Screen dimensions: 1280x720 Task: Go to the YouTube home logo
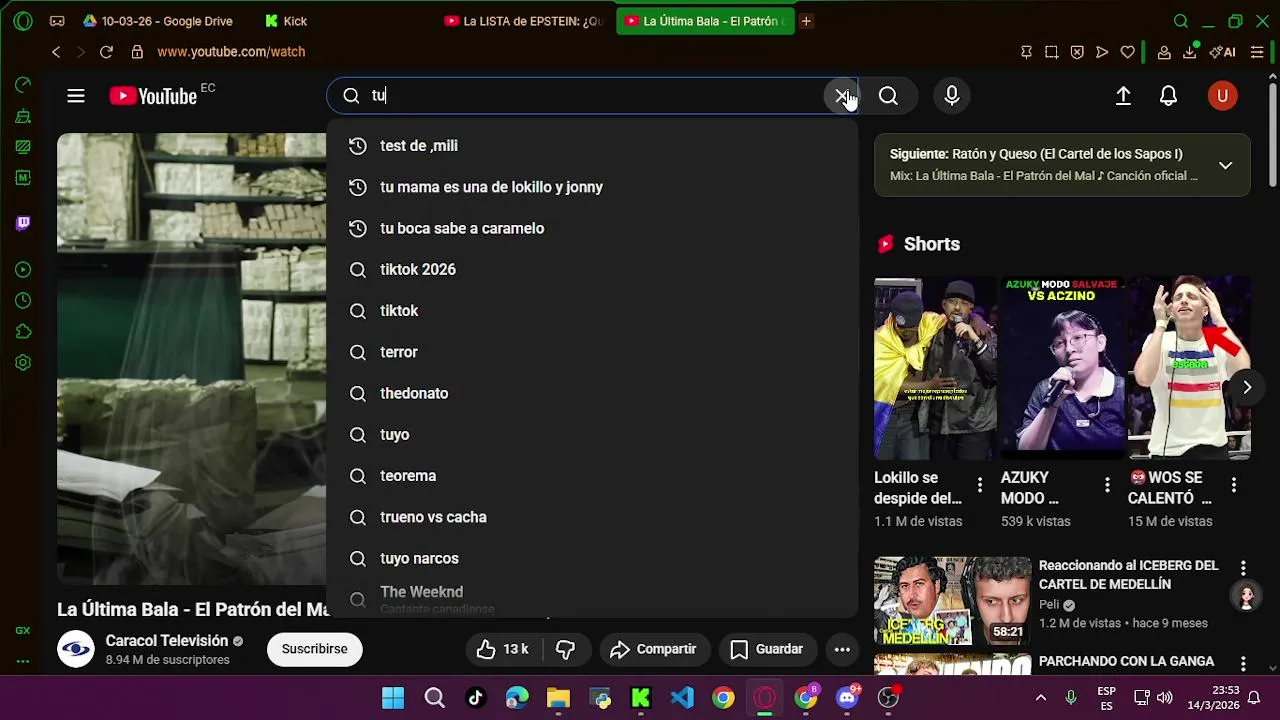[153, 96]
